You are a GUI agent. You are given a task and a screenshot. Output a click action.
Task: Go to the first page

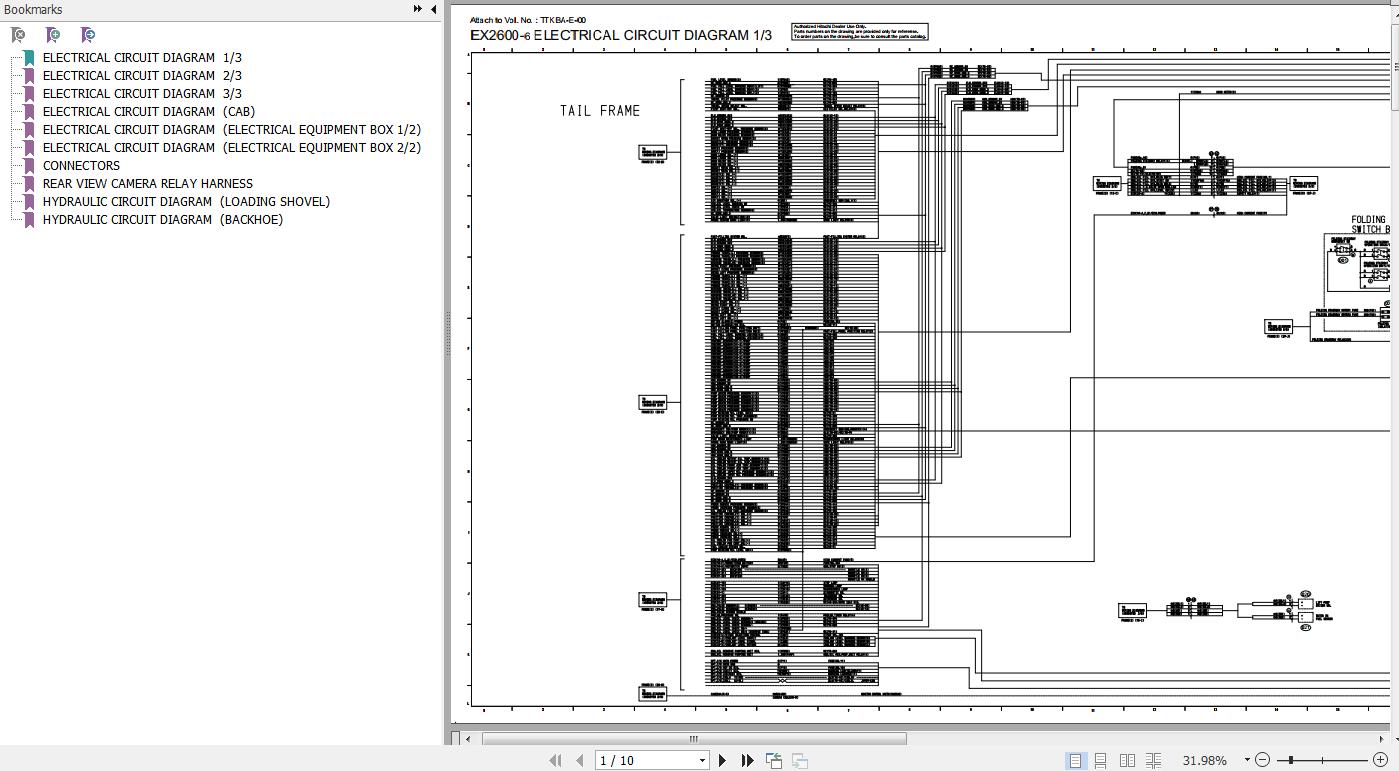tap(555, 760)
